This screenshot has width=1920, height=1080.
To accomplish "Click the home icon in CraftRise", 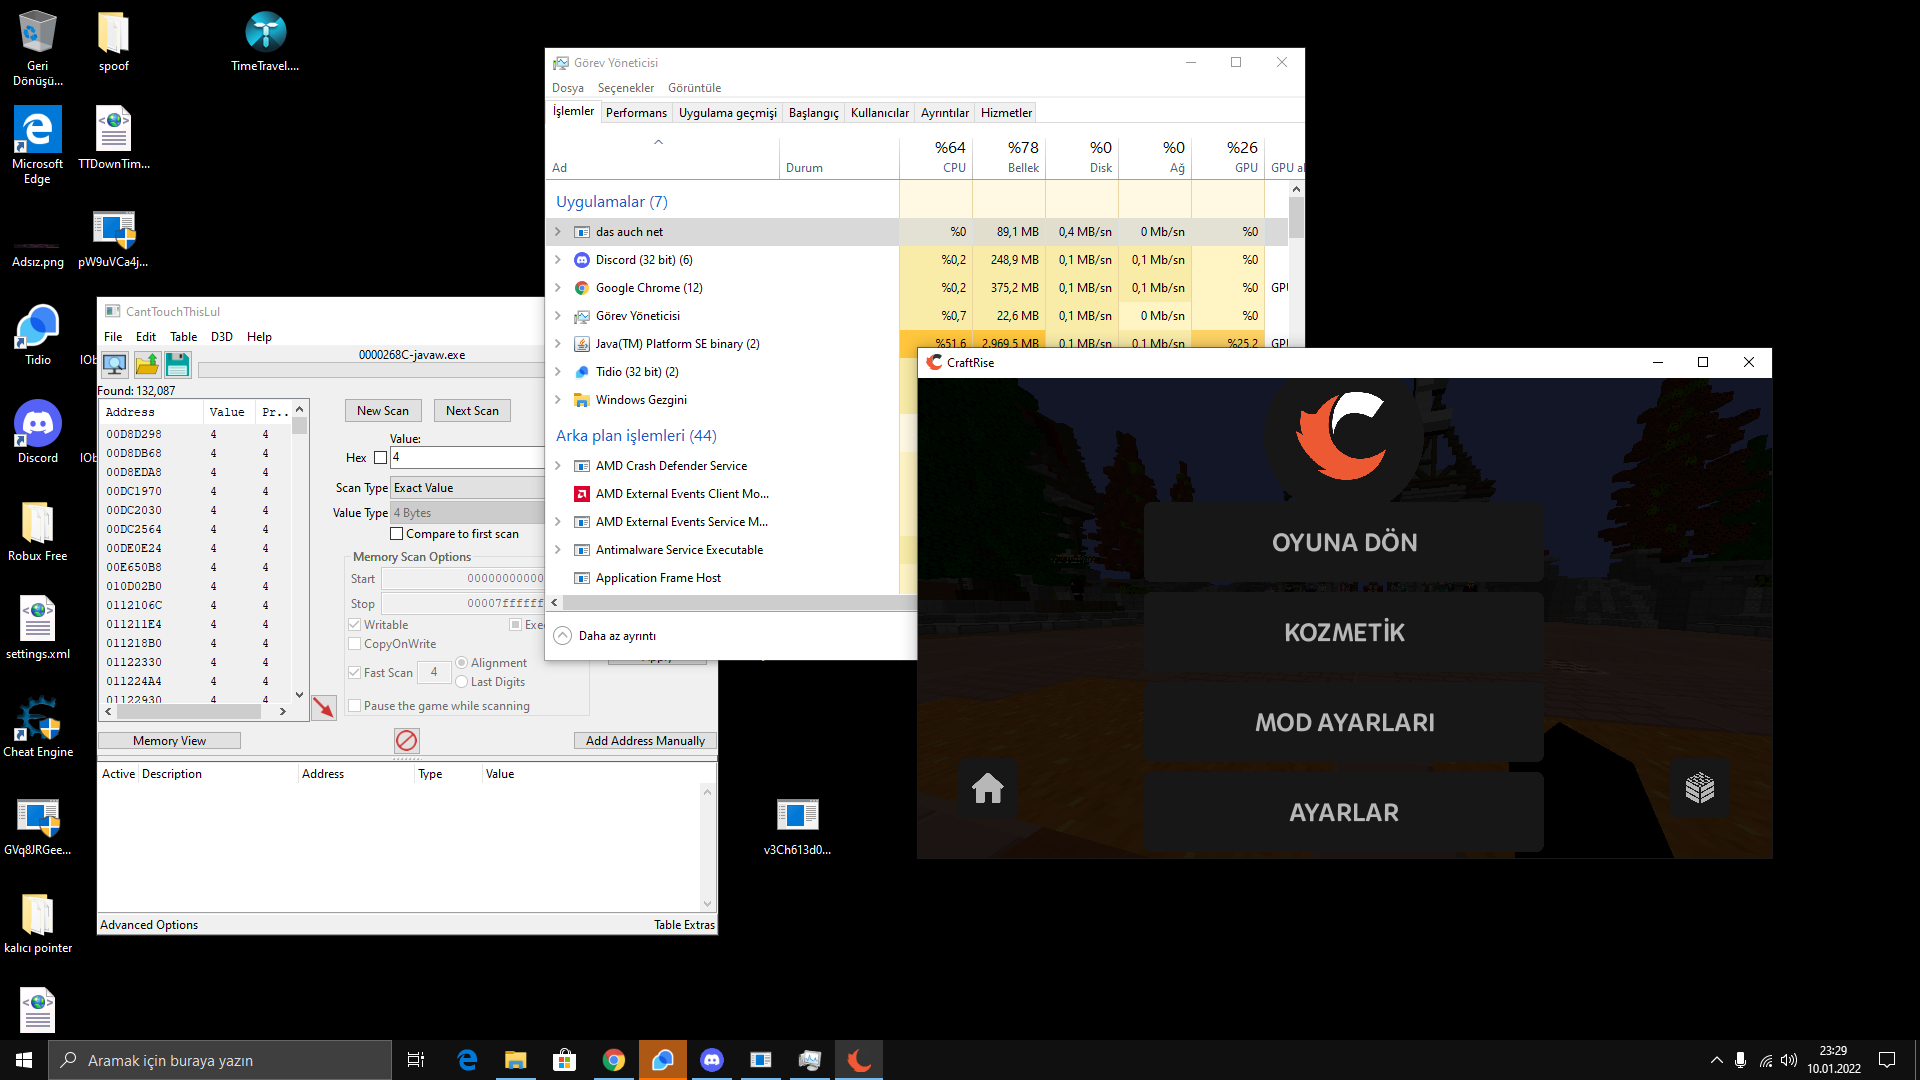I will tap(988, 788).
